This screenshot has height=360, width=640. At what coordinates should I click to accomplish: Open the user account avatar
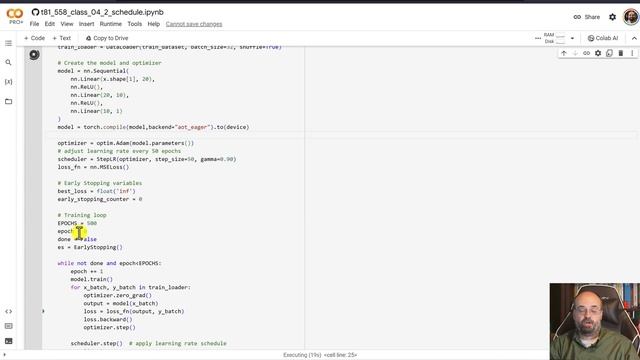point(631,17)
